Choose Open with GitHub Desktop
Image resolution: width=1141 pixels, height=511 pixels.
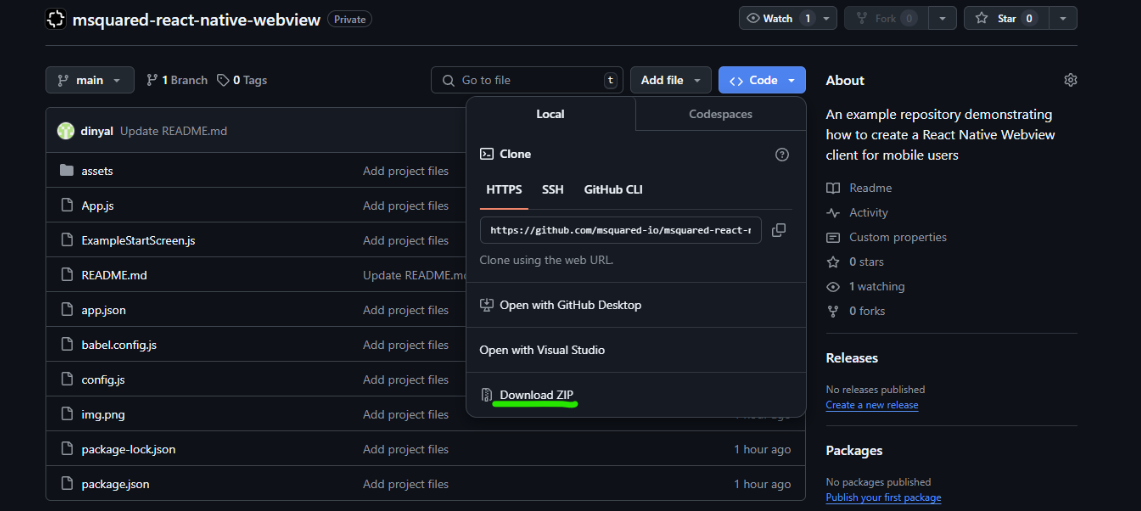(570, 305)
